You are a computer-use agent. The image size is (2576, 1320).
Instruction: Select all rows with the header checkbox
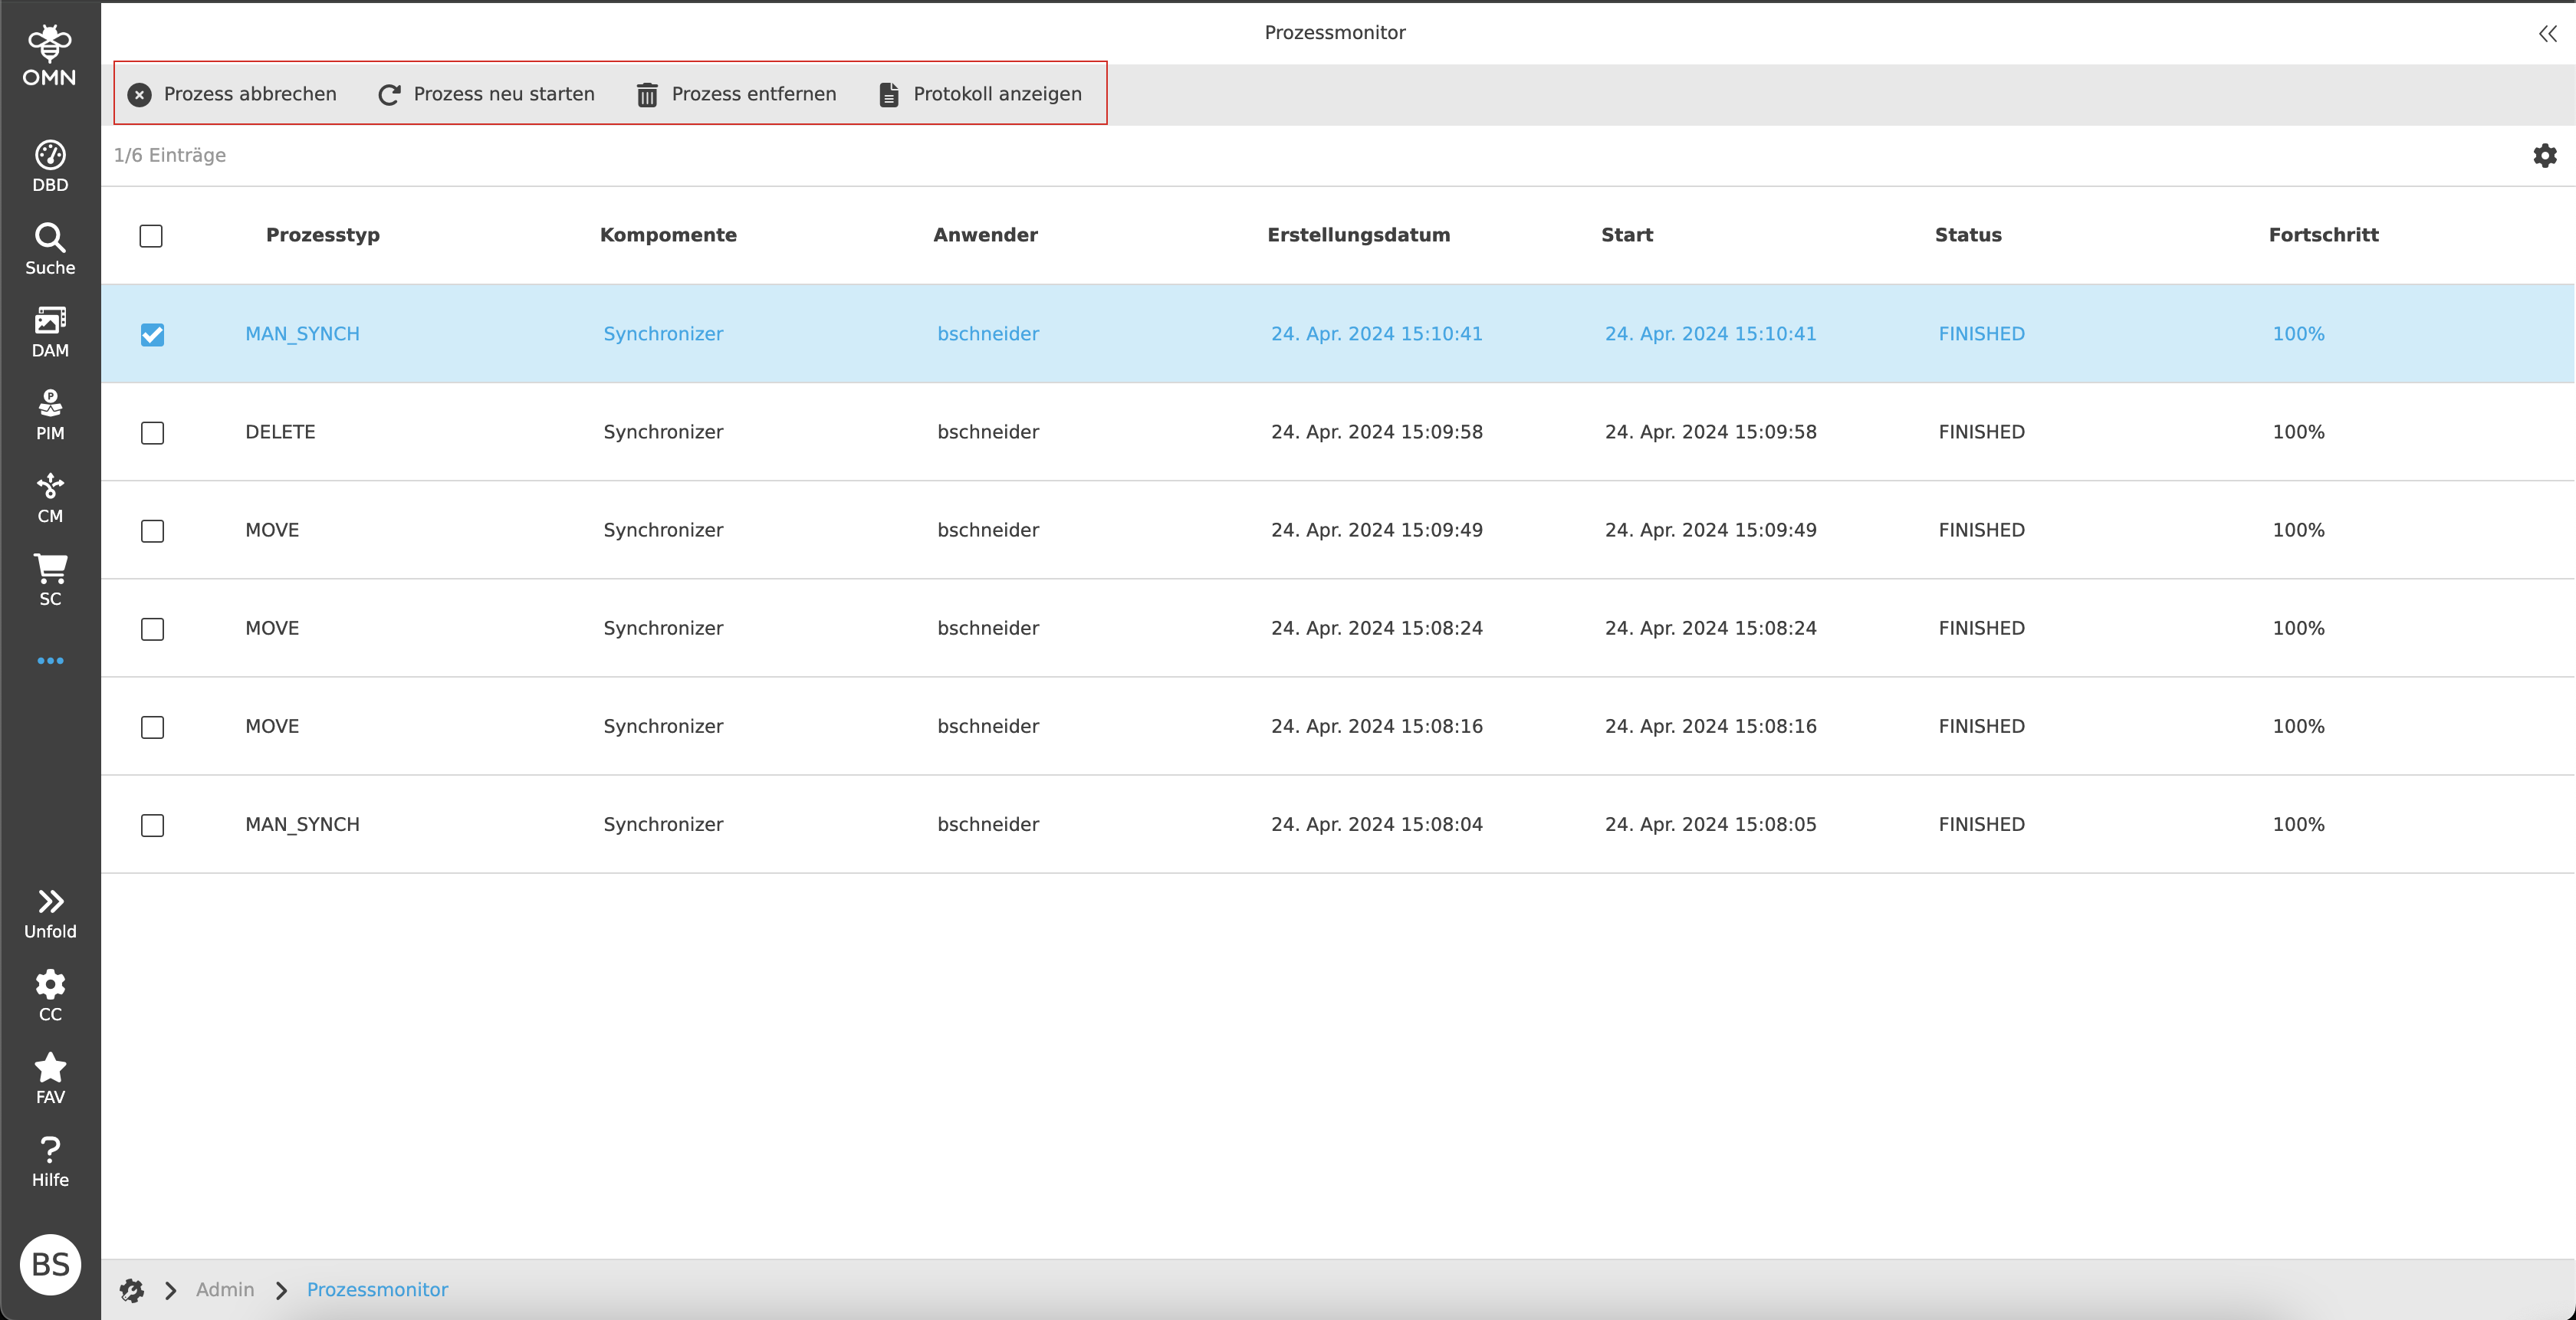[x=152, y=236]
